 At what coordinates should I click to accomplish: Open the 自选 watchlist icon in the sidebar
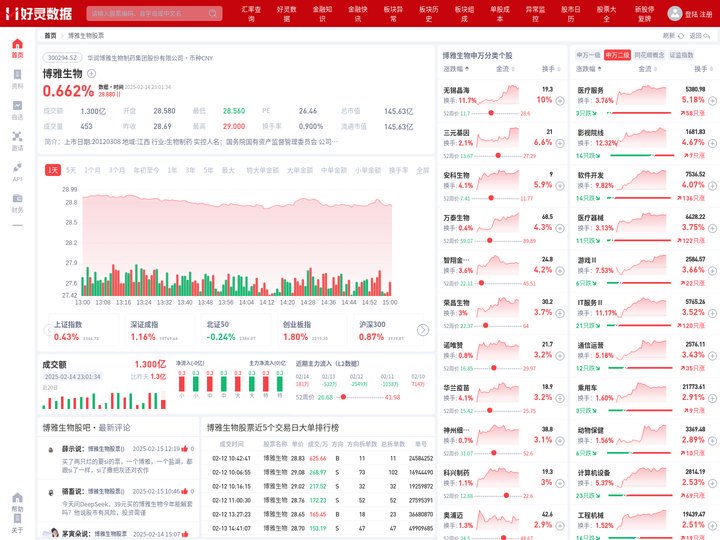(17, 110)
